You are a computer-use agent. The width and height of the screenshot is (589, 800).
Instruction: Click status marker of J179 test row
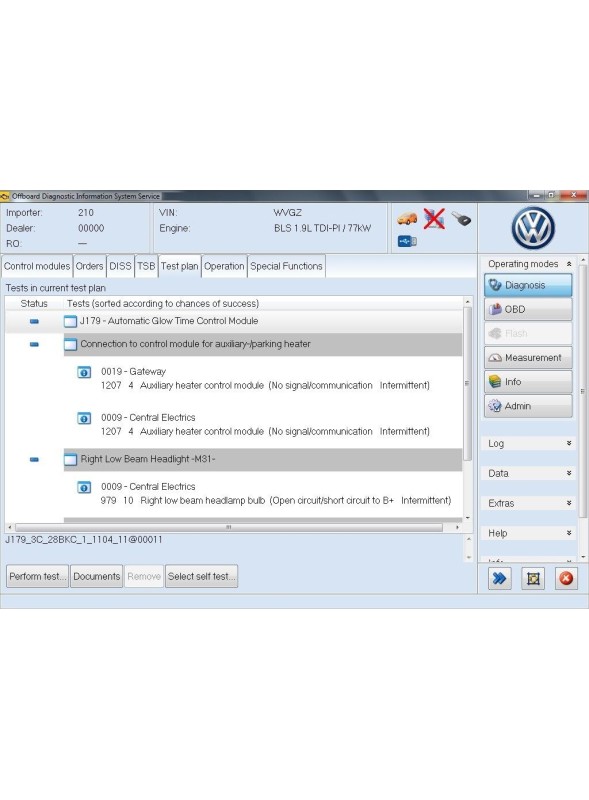34,321
